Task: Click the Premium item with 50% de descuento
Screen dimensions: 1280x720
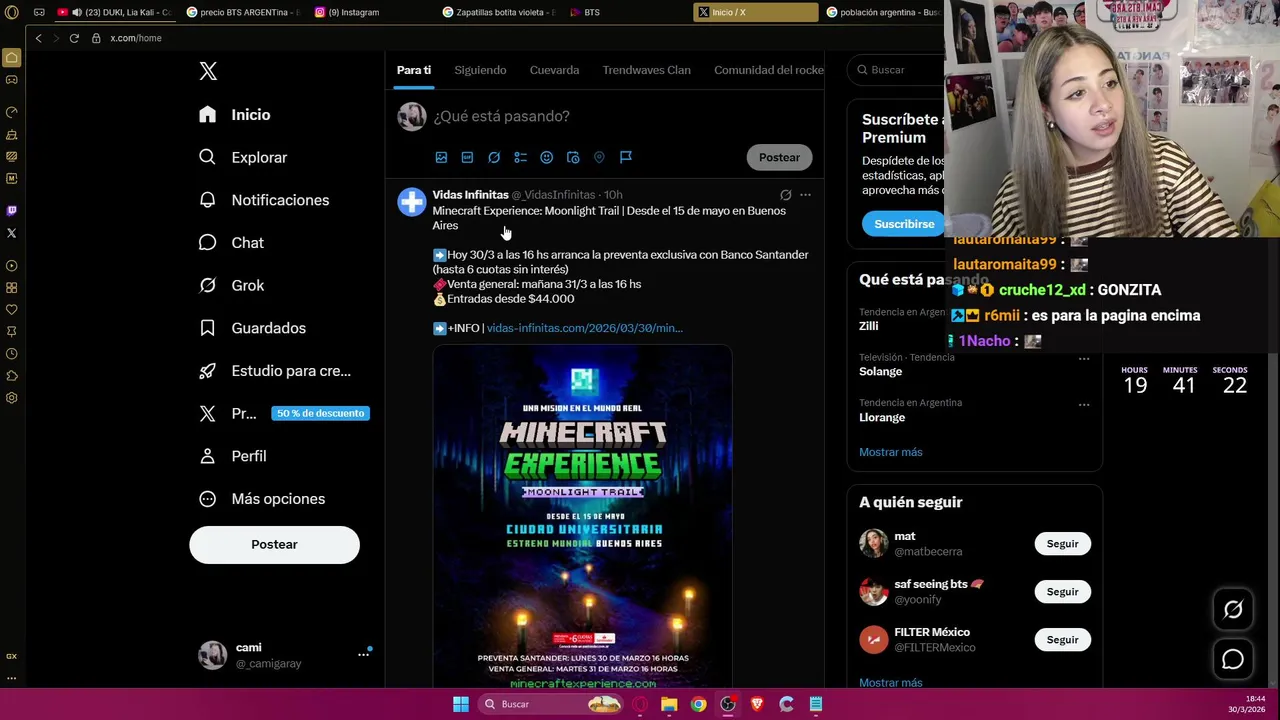Action: (284, 413)
